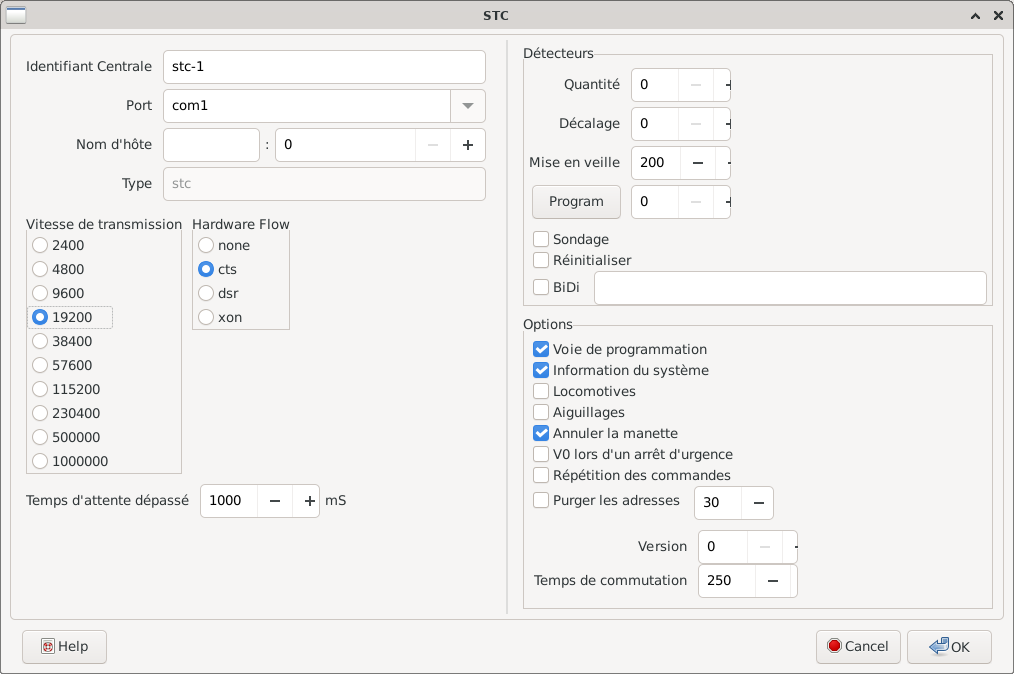Open the Port dropdown list

click(467, 106)
